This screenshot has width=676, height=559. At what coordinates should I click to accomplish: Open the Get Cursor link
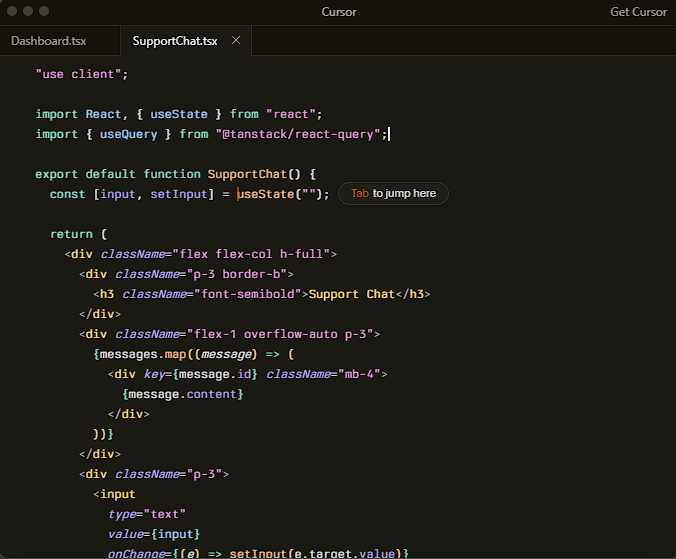[638, 12]
